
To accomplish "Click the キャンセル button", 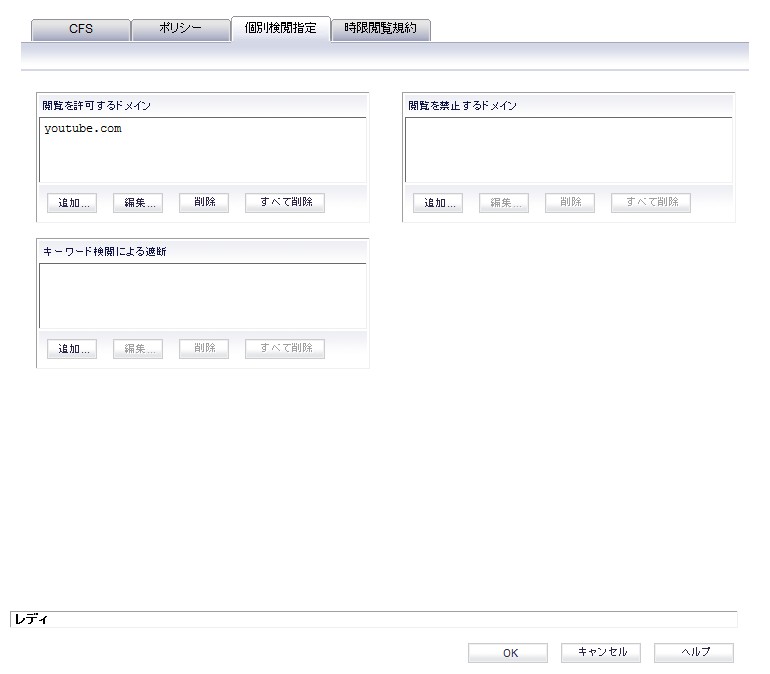I will 601,653.
